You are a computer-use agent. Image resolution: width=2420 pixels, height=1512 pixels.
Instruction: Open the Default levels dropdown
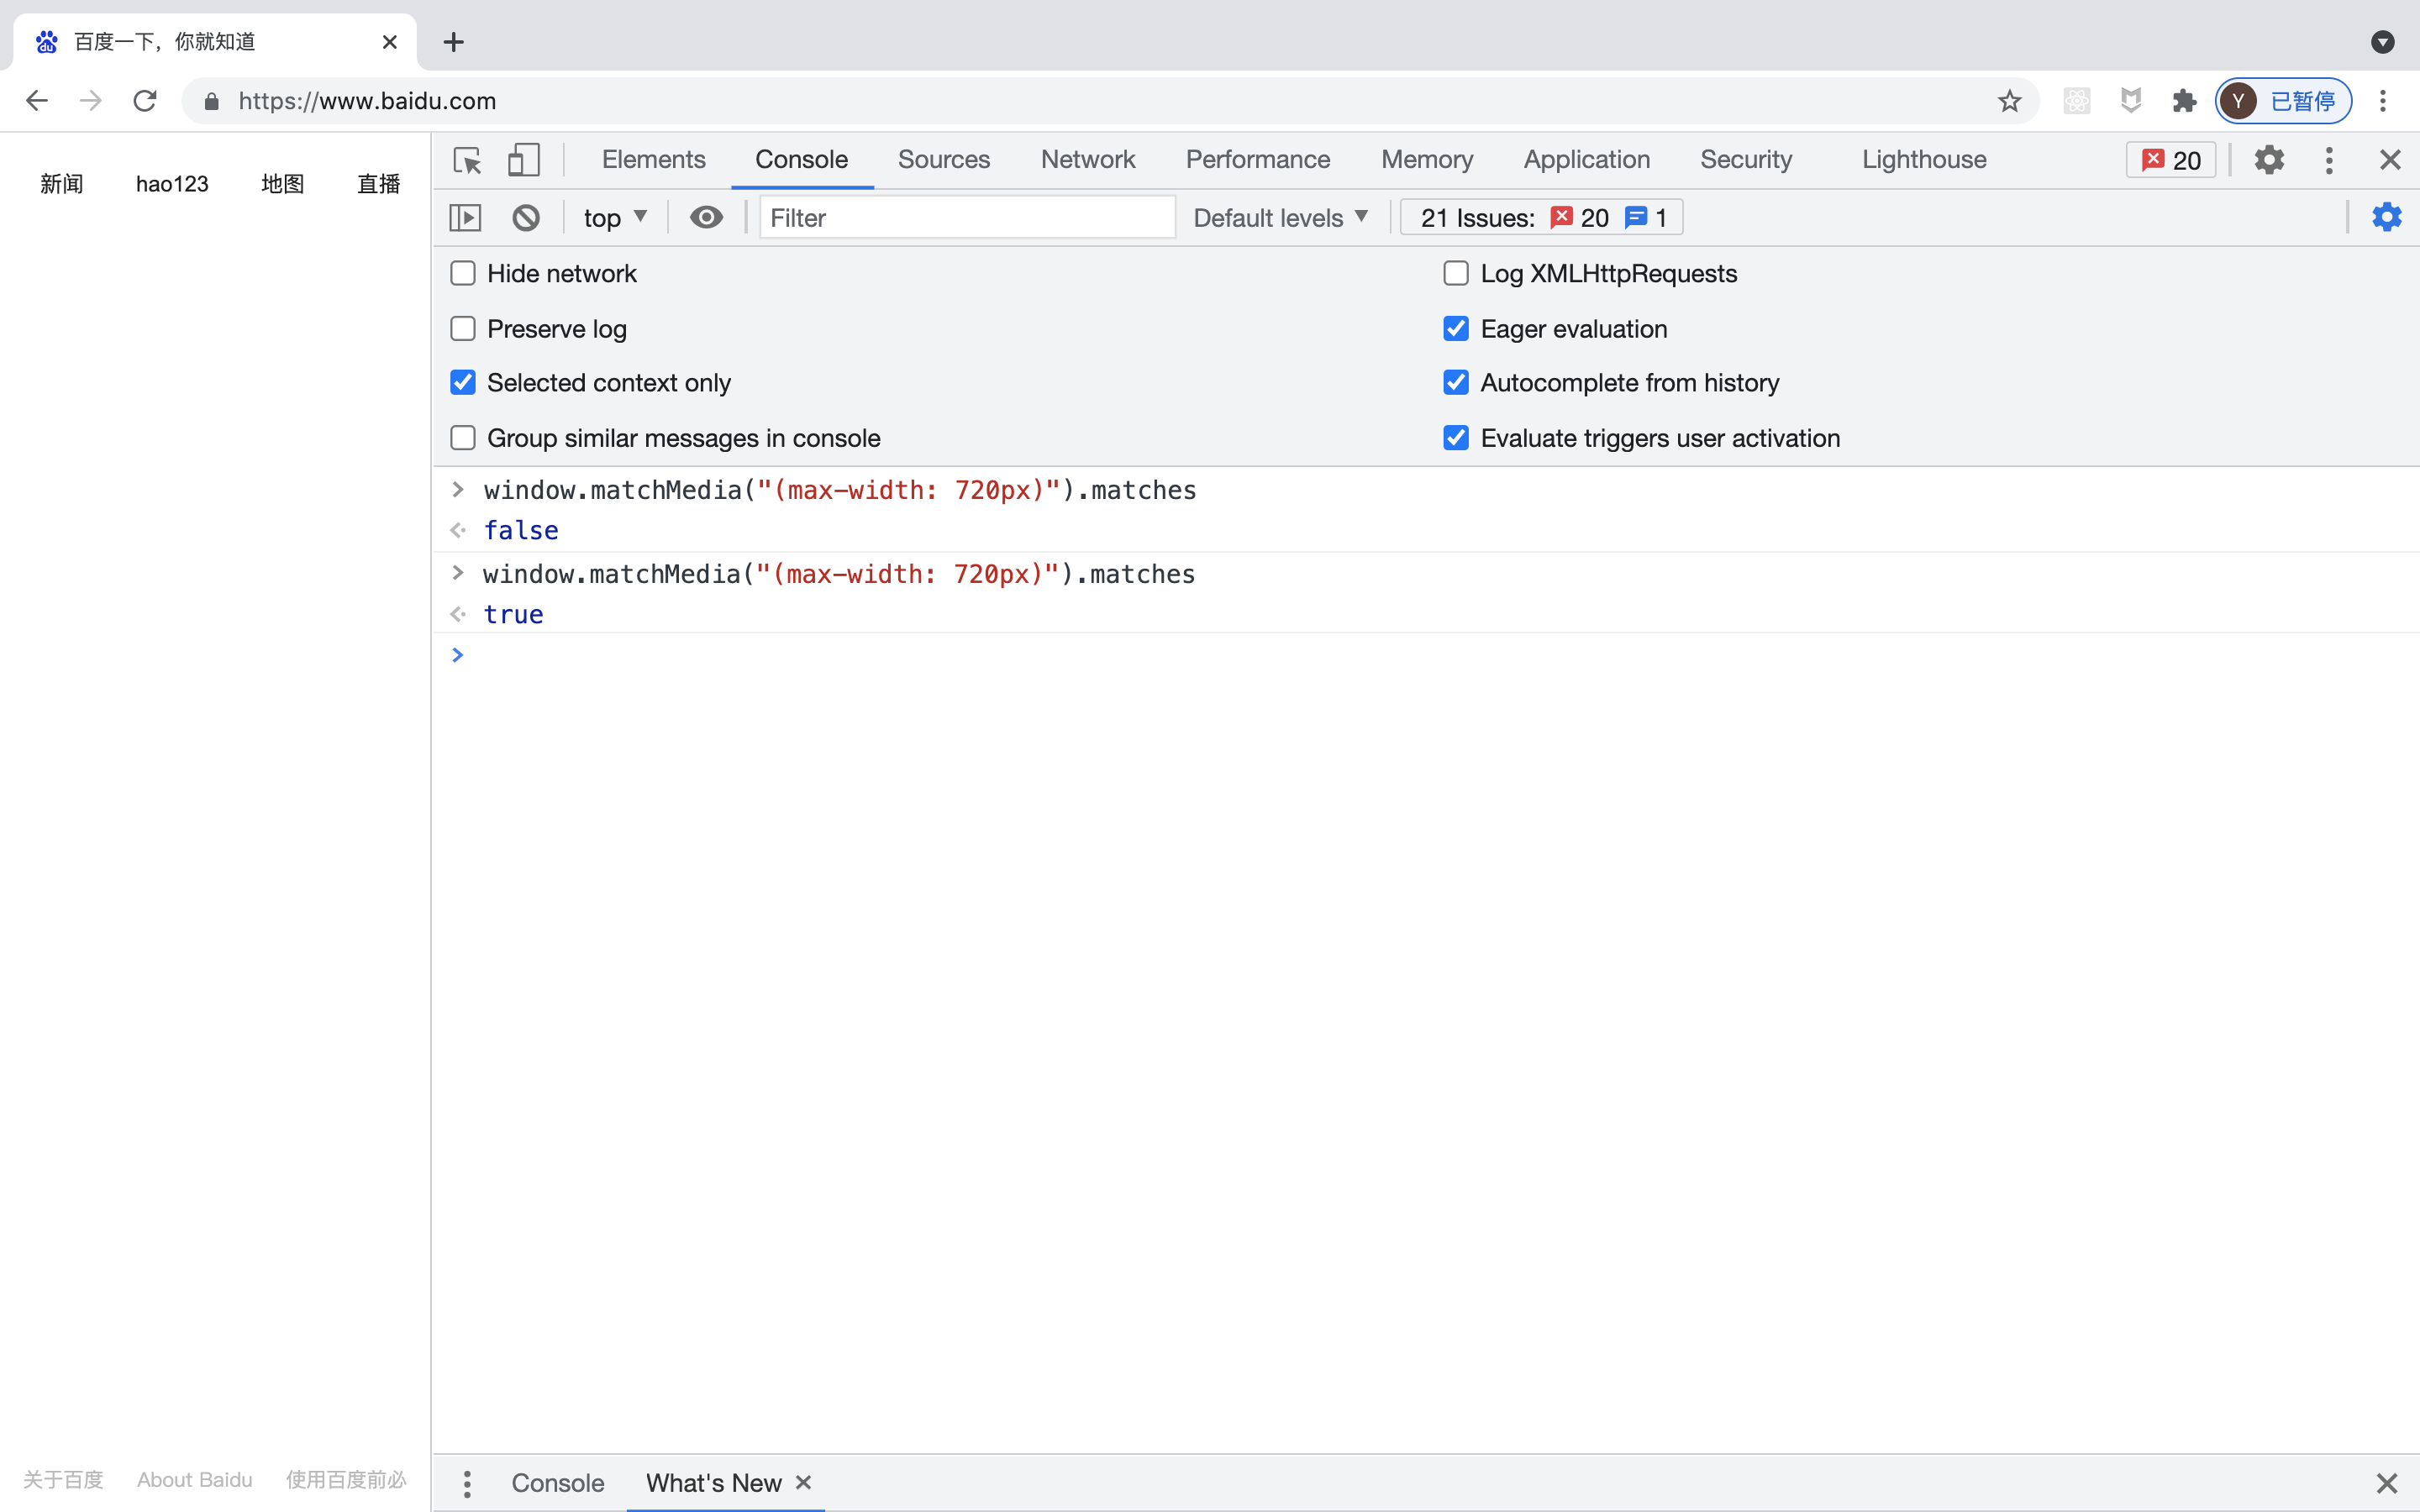pyautogui.click(x=1280, y=217)
